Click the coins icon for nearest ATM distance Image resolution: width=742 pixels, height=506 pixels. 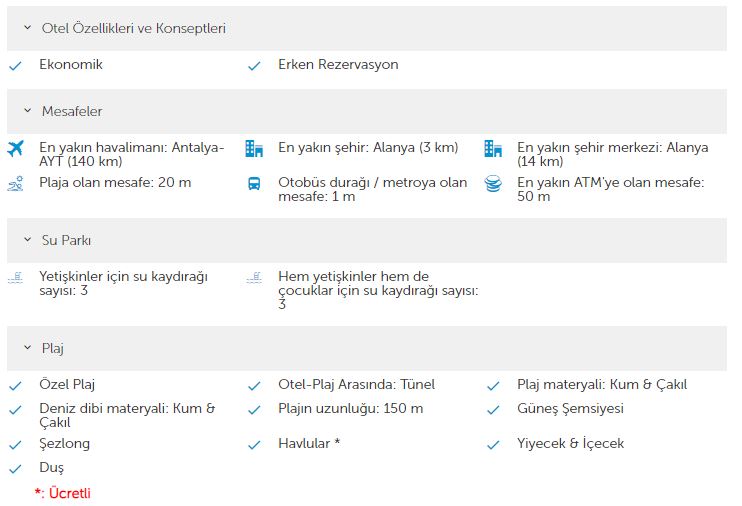(493, 184)
